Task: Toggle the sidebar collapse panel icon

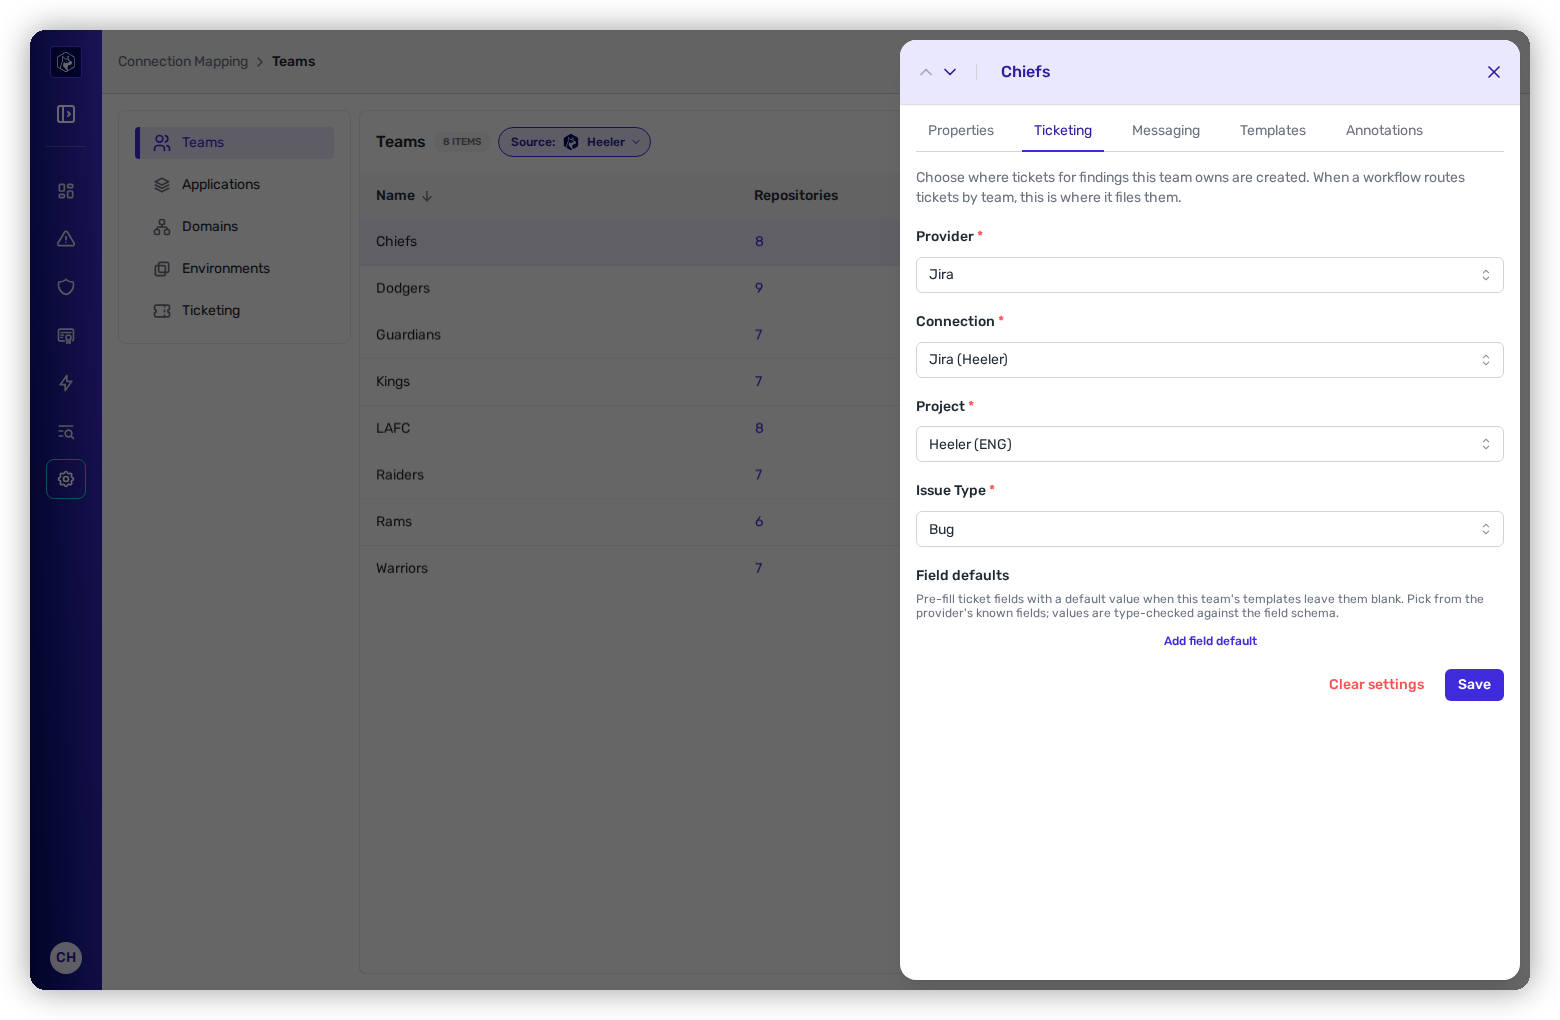Action: click(66, 114)
